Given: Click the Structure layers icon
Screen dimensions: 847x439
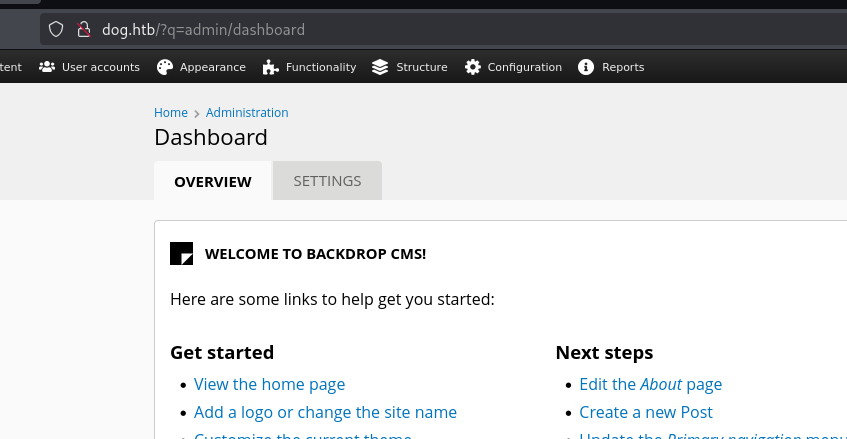Looking at the screenshot, I should coord(380,67).
